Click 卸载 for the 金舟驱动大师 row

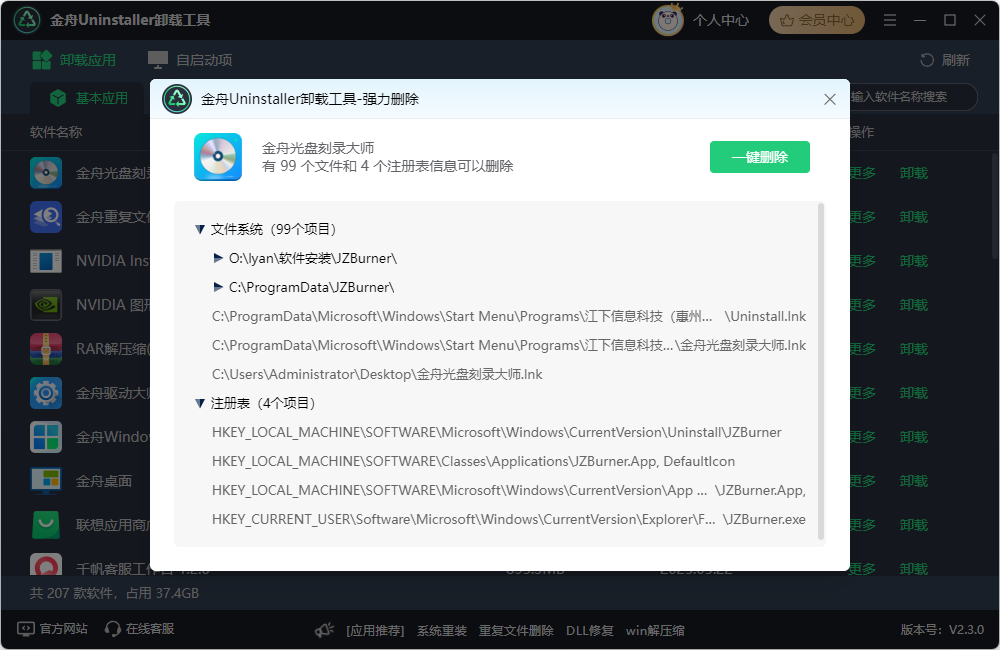click(913, 393)
